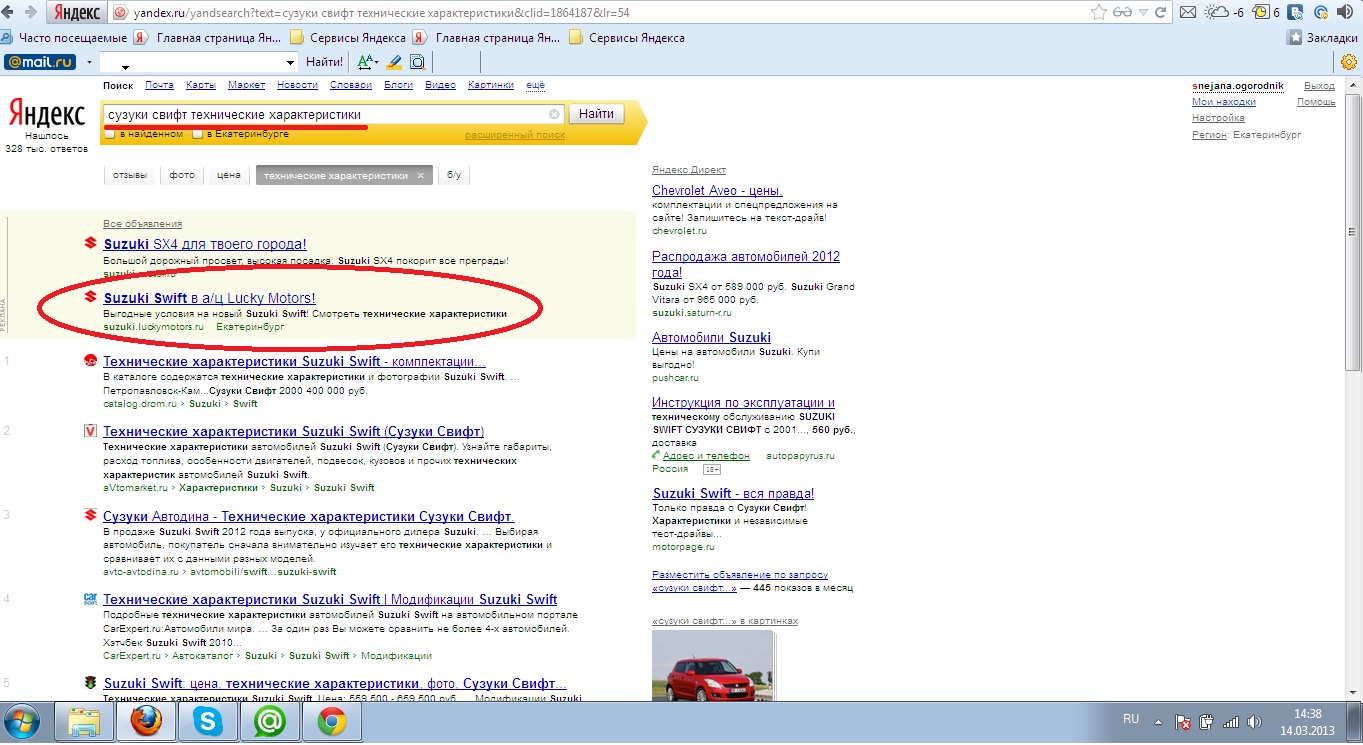Open the red Suzuki Swift image thumbnail

pos(712,664)
